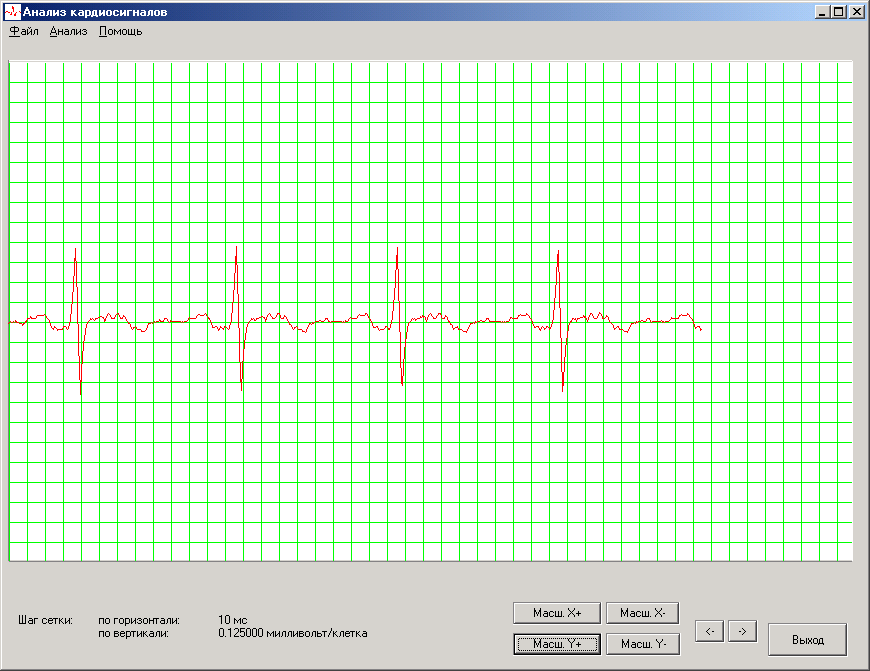This screenshot has width=870, height=671.
Task: Click the Масш. X+ button
Action: click(557, 613)
